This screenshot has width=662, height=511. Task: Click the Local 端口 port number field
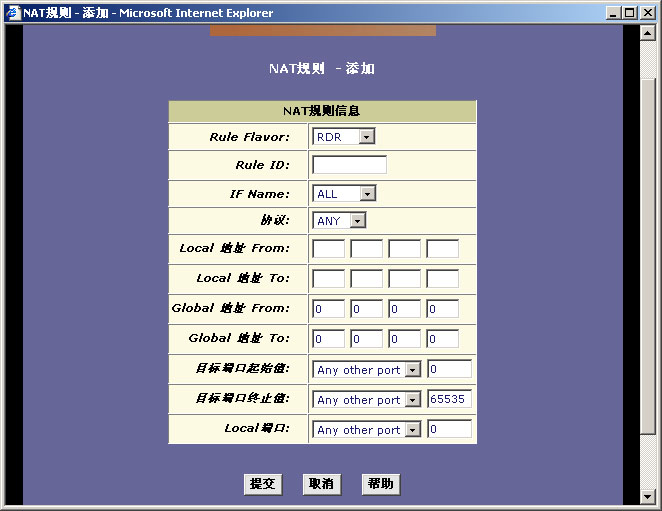pos(450,429)
